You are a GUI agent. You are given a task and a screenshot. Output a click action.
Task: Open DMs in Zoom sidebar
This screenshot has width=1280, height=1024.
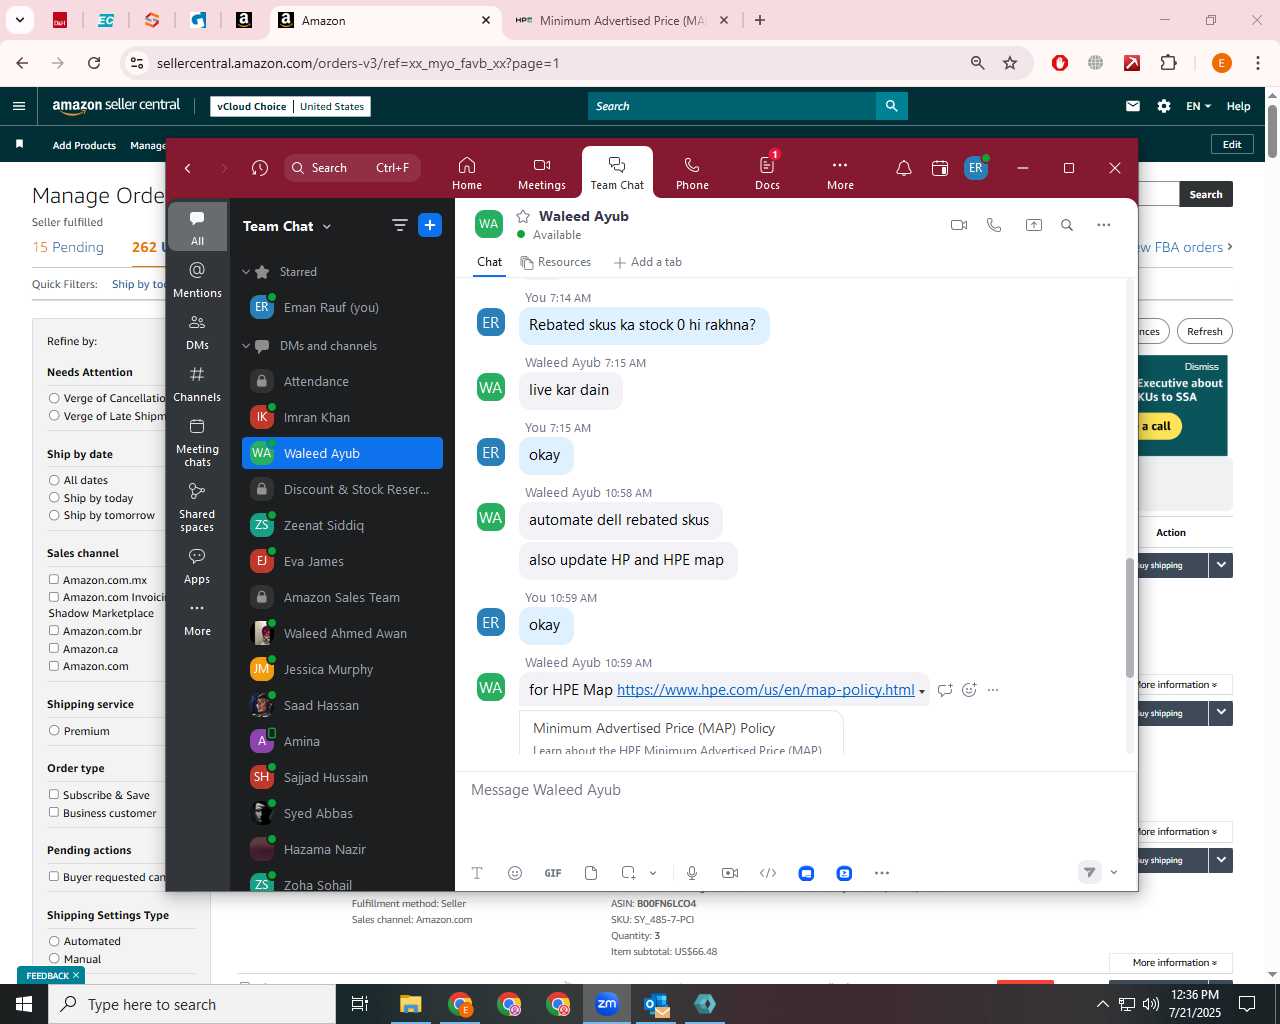[197, 332]
